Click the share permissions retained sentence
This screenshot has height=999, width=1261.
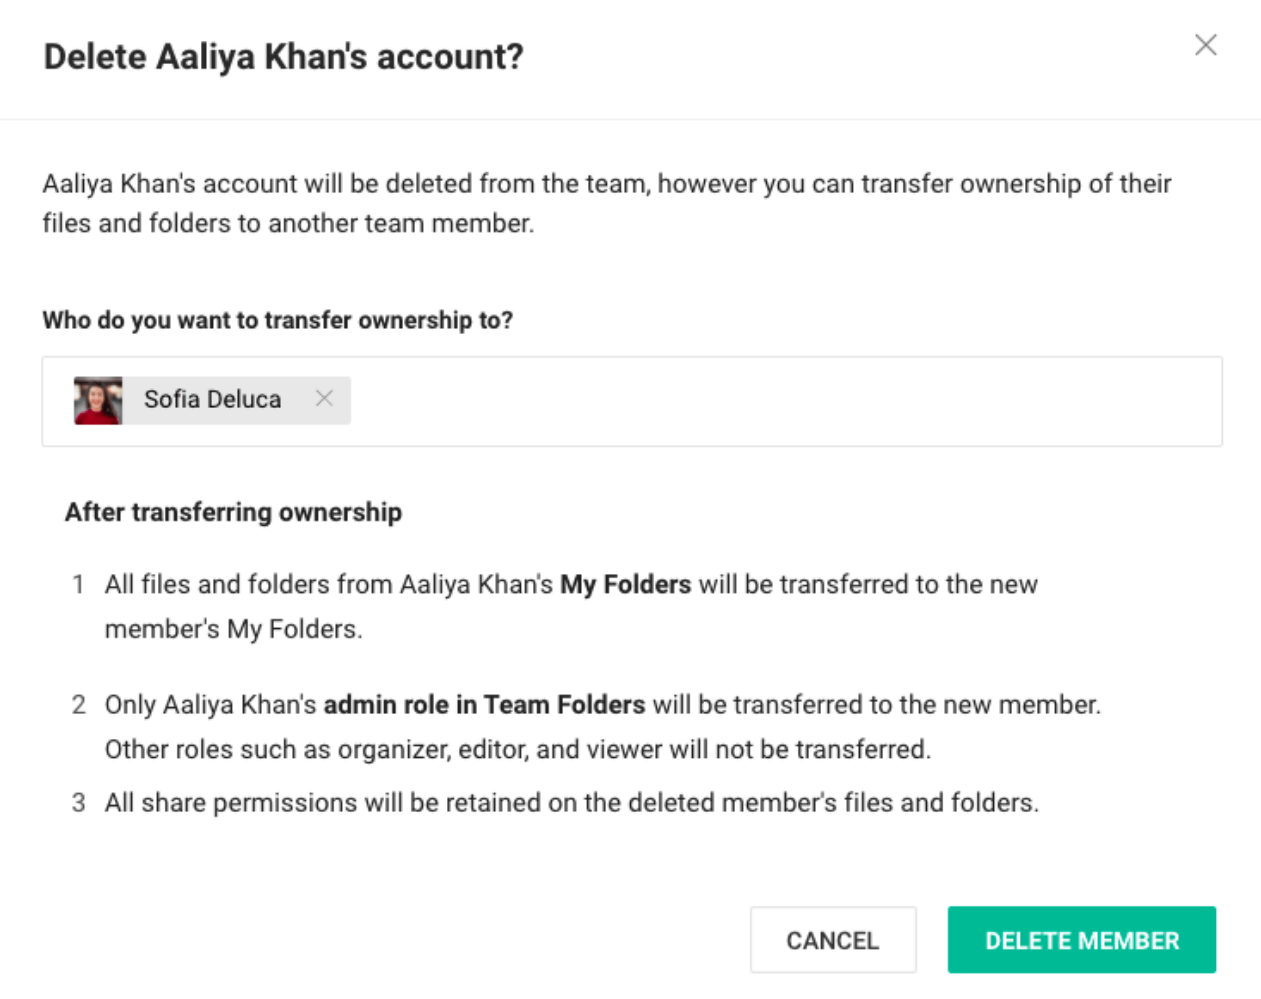pos(572,802)
